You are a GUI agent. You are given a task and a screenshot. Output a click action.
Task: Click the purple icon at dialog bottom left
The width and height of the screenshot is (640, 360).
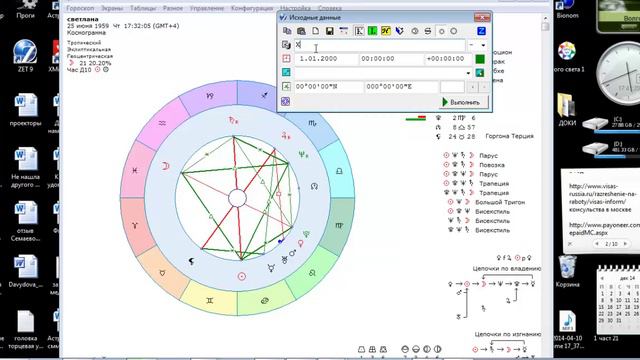(x=286, y=101)
